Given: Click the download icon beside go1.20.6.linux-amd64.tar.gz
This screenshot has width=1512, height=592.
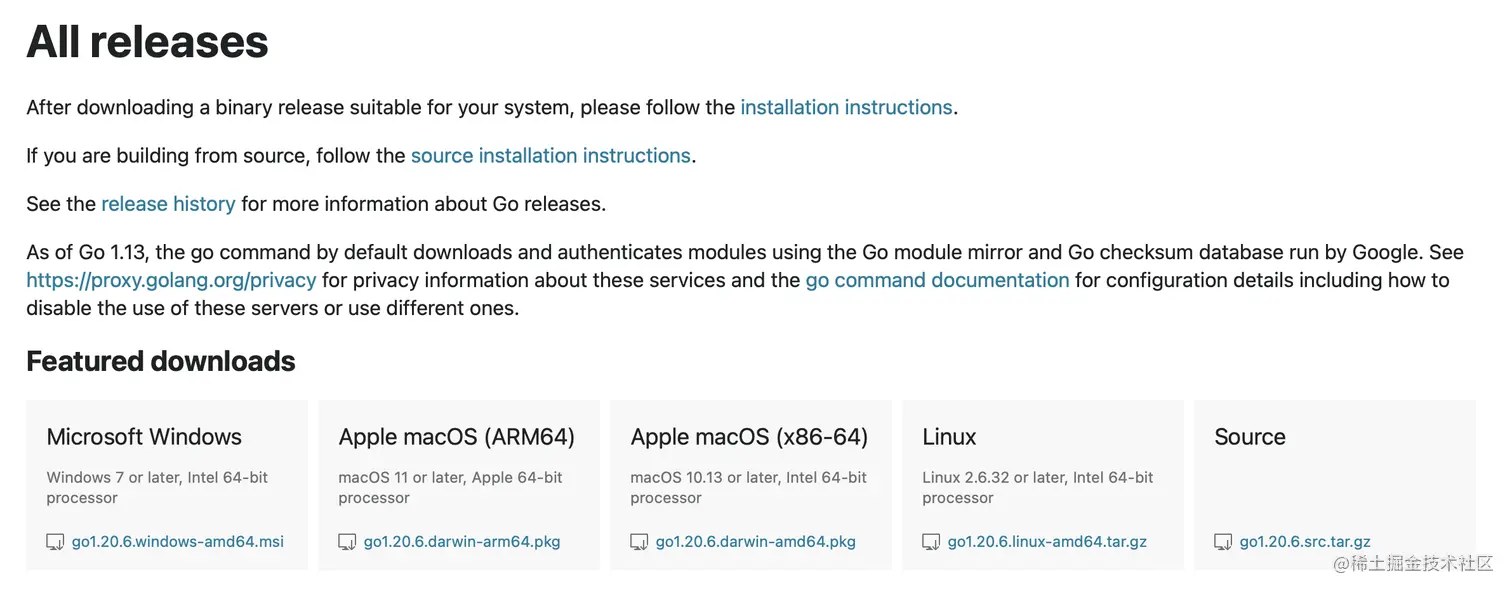Looking at the screenshot, I should 931,542.
